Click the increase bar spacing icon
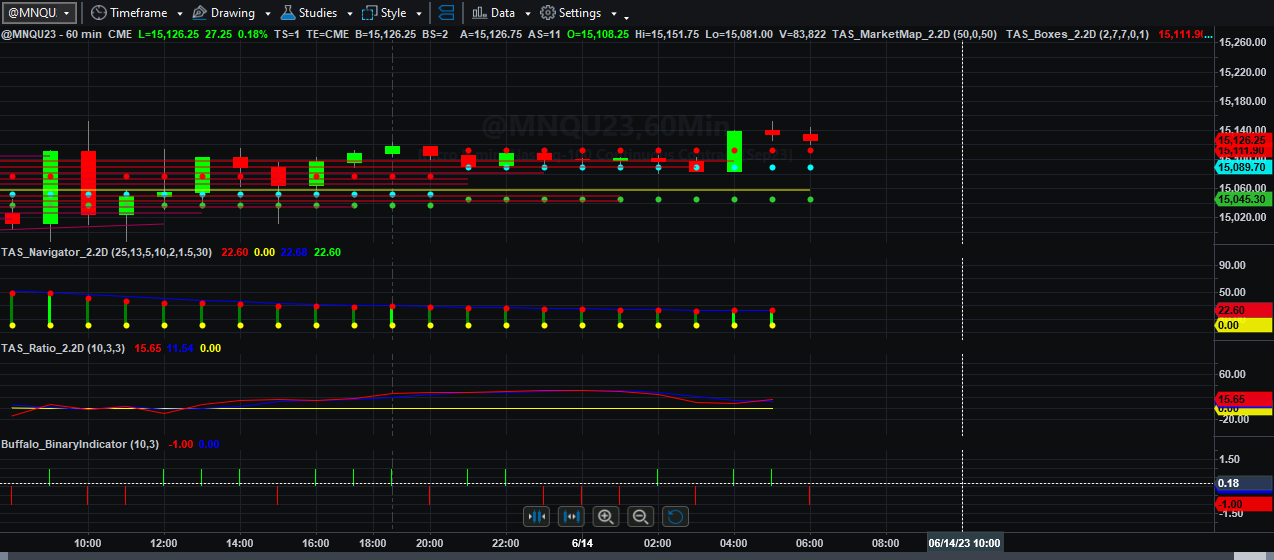This screenshot has height=560, width=1274. pyautogui.click(x=571, y=516)
